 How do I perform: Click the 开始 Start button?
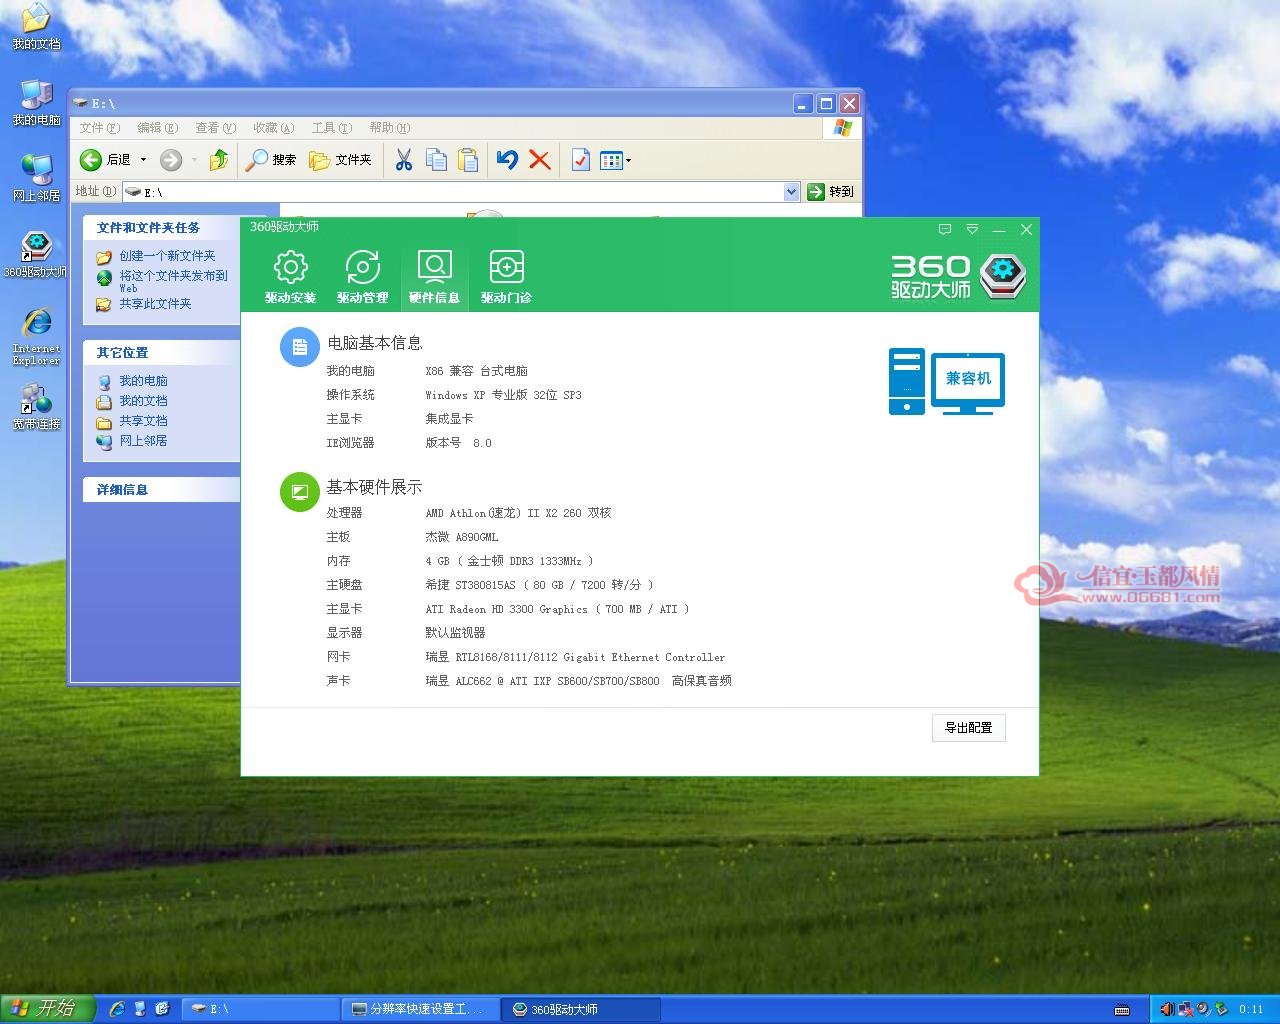click(x=47, y=1008)
